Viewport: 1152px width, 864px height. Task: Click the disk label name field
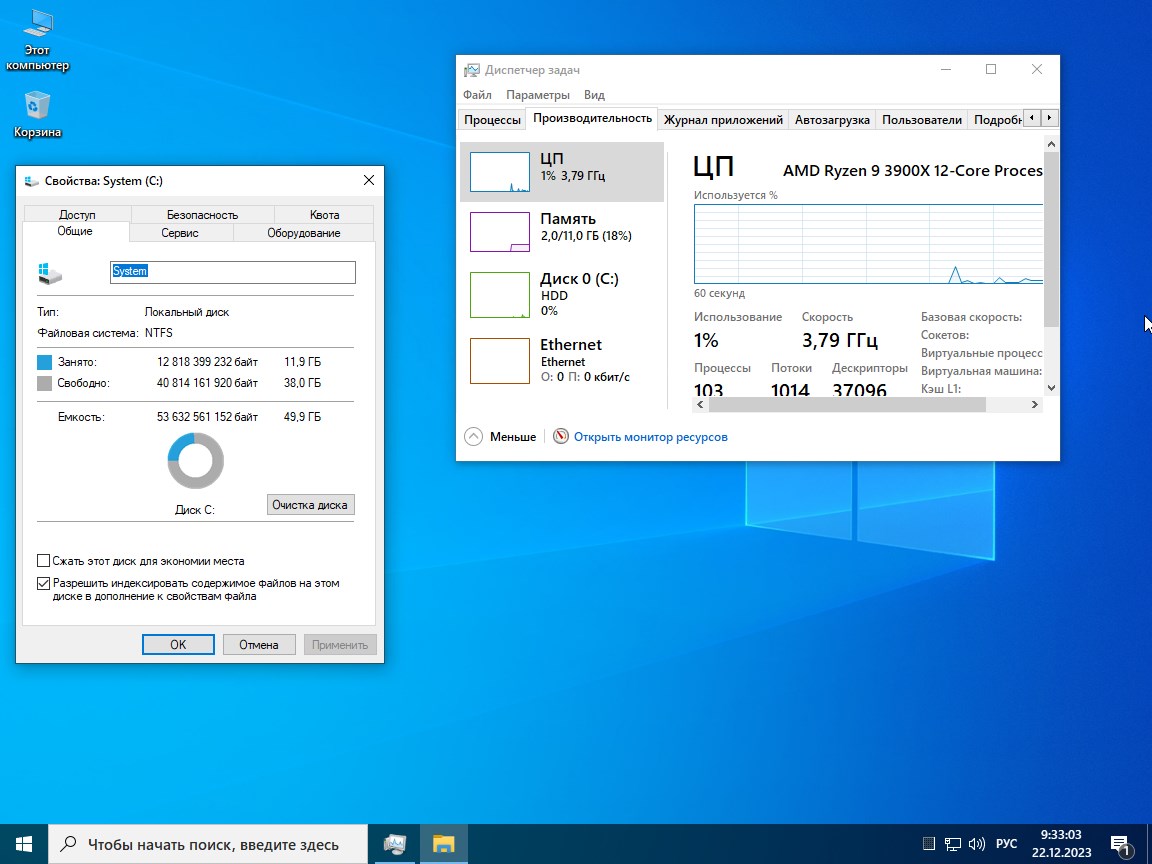pos(232,272)
